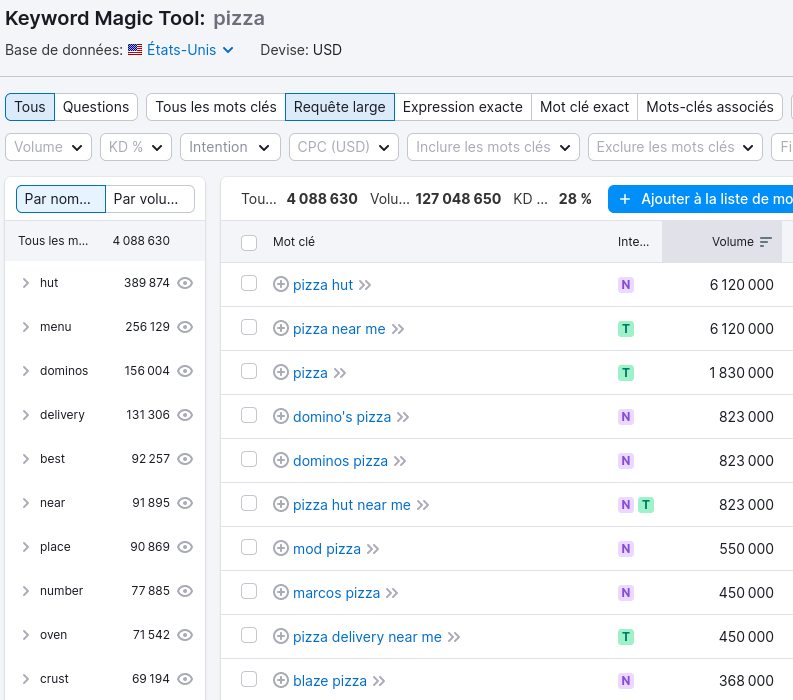Click the US flag icon near États-Unis
Viewport: 793px width, 700px height.
coord(135,50)
